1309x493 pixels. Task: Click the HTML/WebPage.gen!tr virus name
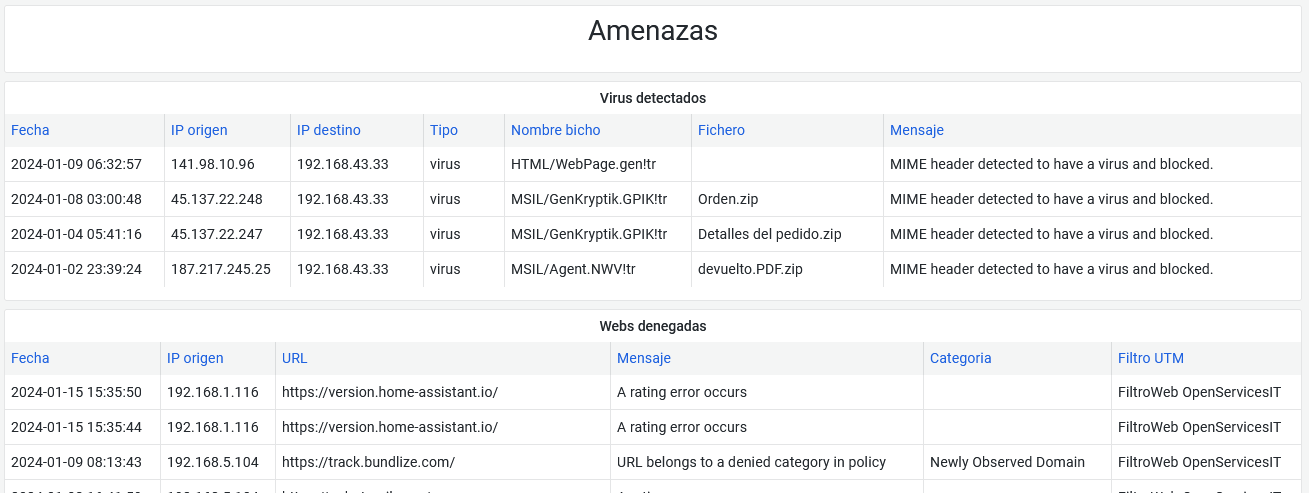583,164
